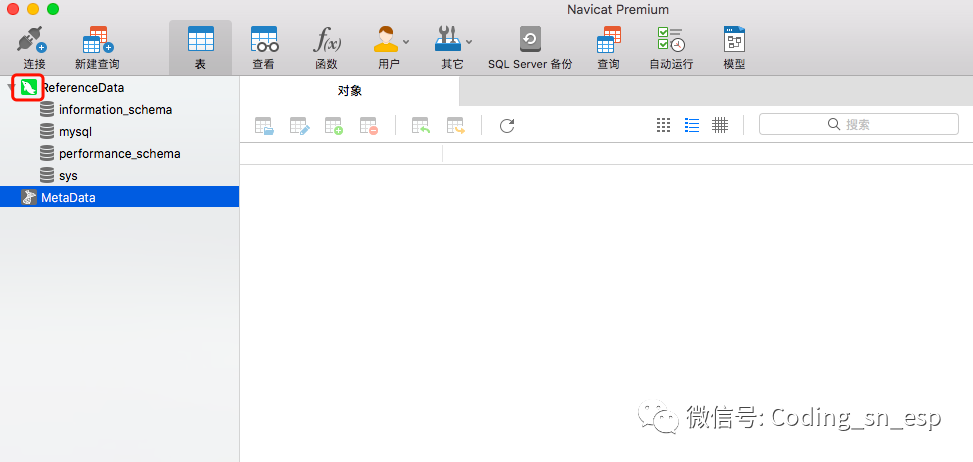The height and width of the screenshot is (462, 973).
Task: Click the green ReferenceData connection icon
Action: (29, 88)
